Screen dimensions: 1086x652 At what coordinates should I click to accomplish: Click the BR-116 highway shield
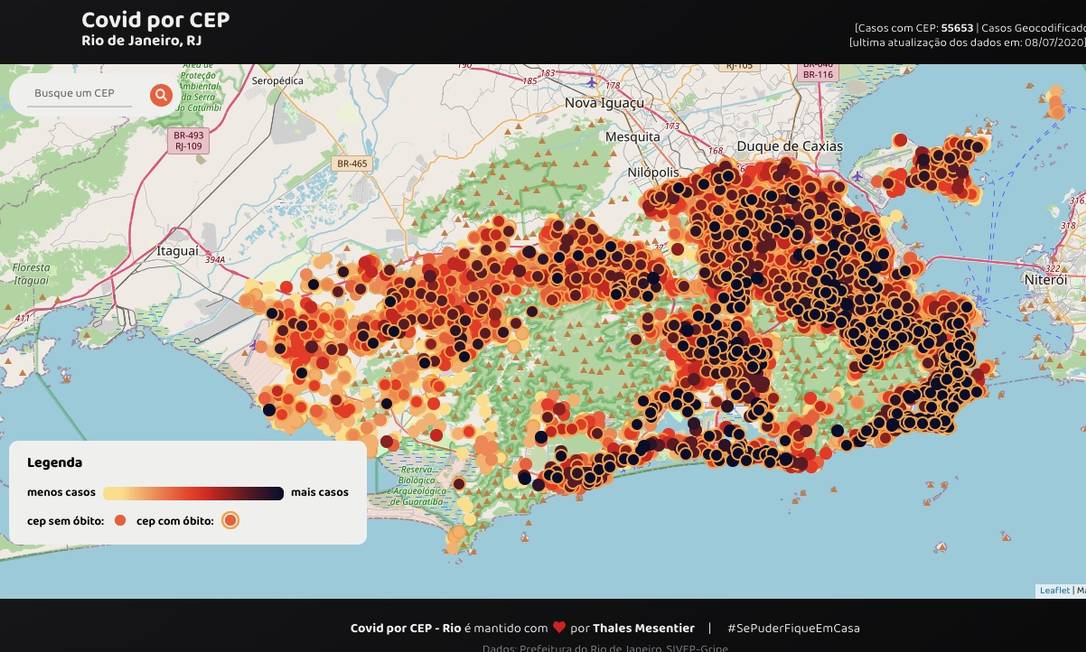[818, 73]
